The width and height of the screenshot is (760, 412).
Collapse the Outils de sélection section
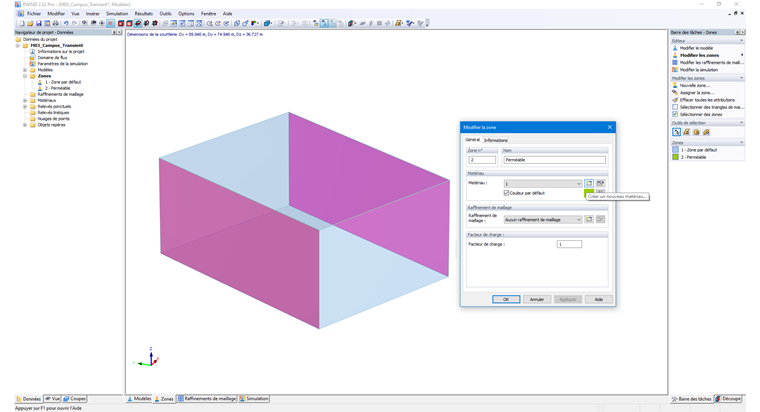click(x=707, y=123)
